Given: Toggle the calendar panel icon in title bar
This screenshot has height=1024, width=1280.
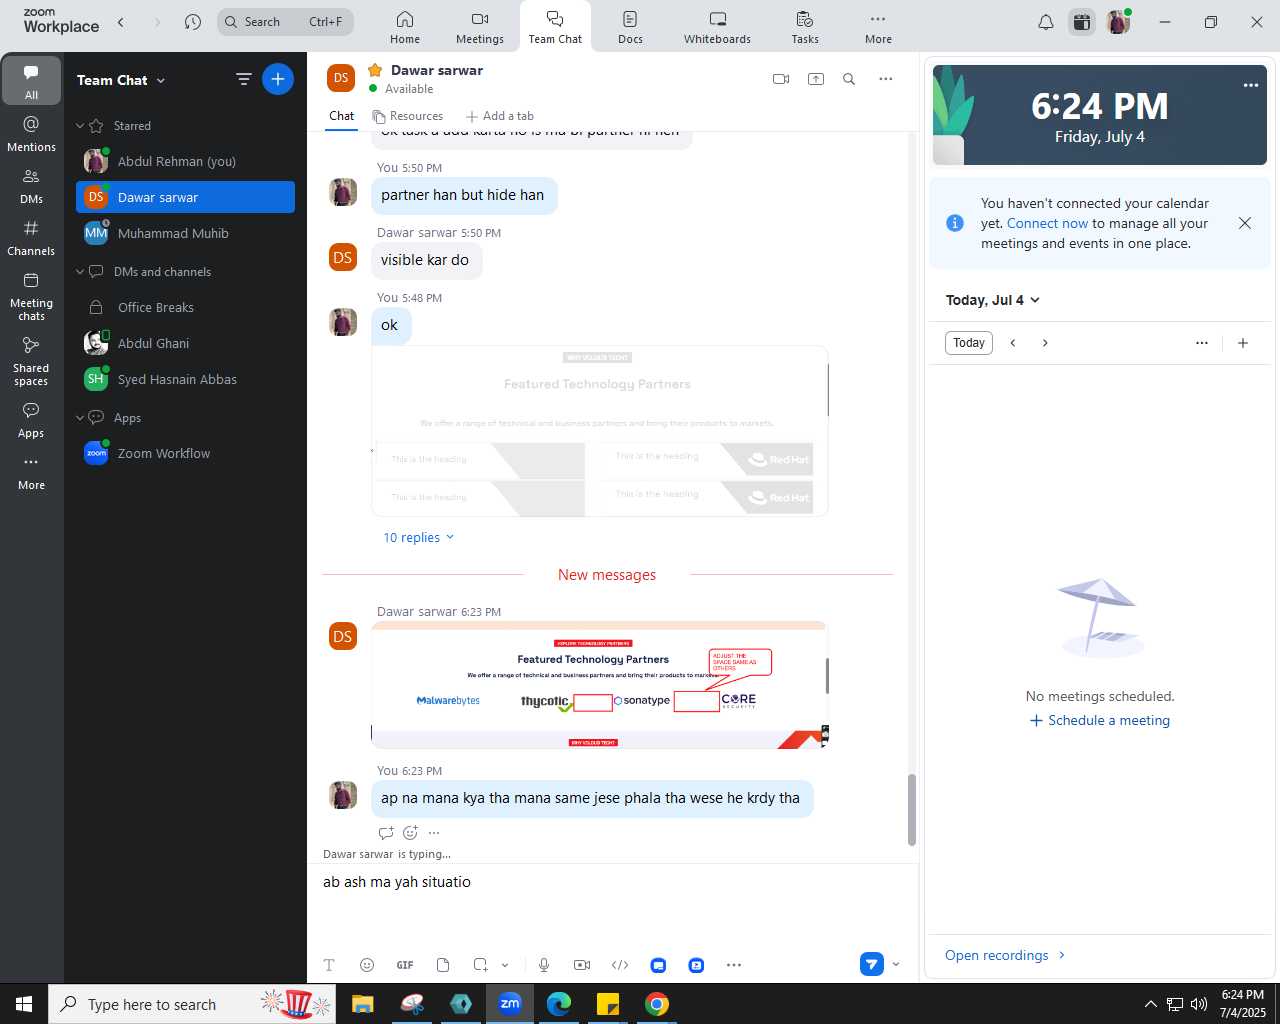Looking at the screenshot, I should pos(1082,22).
